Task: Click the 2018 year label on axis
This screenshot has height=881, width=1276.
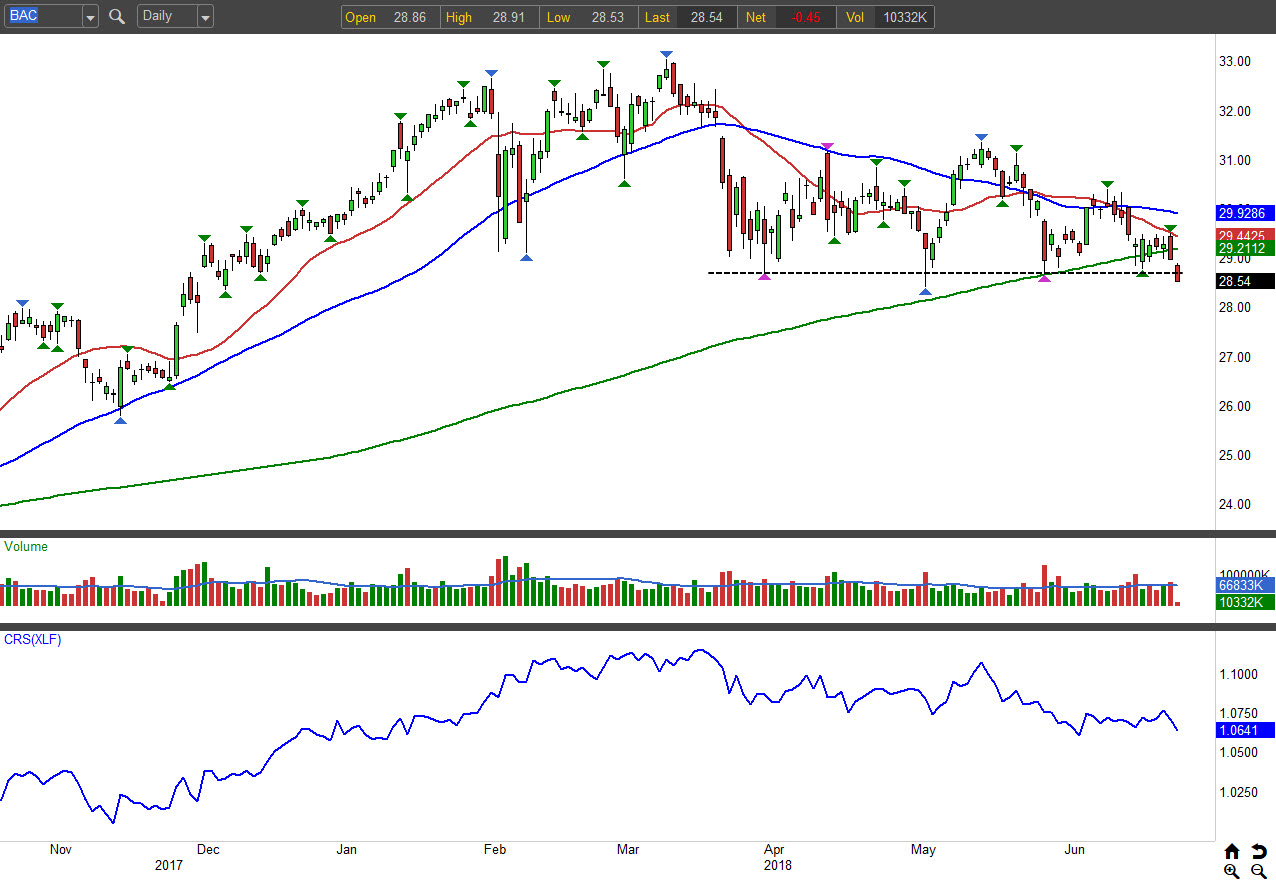Action: click(777, 866)
